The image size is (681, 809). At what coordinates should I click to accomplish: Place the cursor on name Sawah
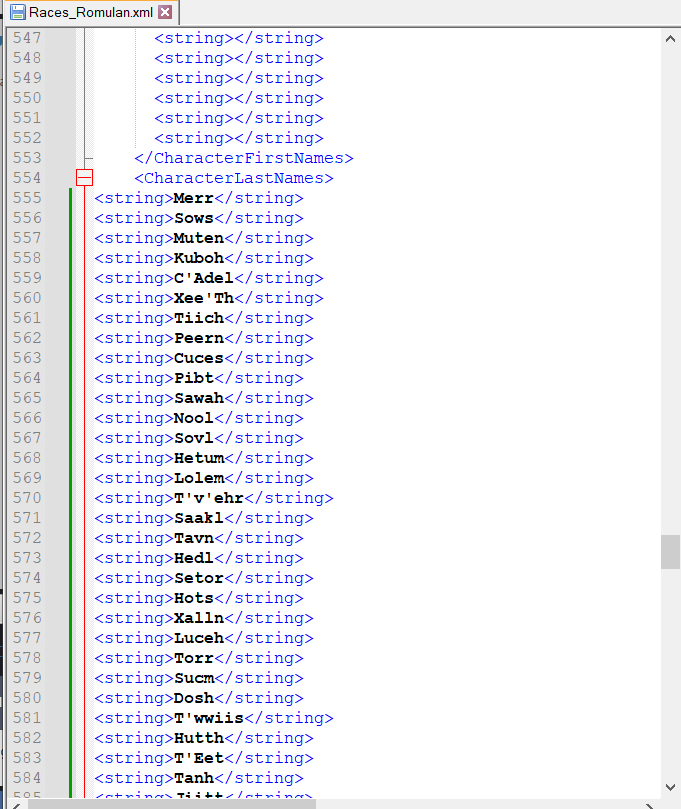(199, 398)
